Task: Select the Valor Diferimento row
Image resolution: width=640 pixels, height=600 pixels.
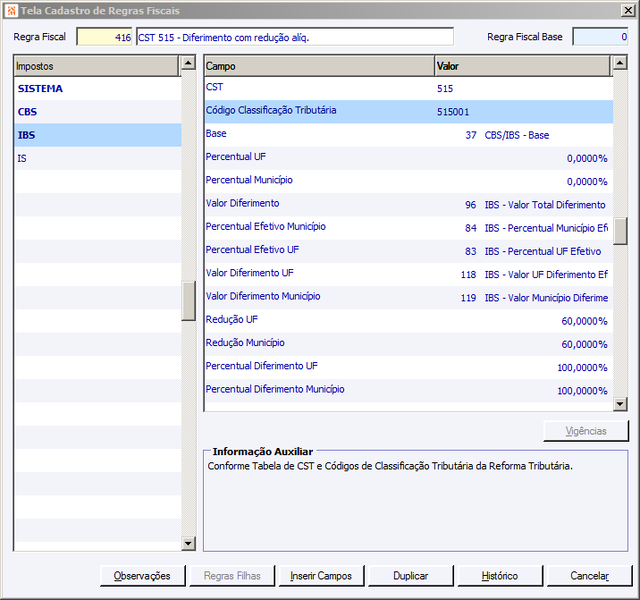Action: click(x=409, y=205)
